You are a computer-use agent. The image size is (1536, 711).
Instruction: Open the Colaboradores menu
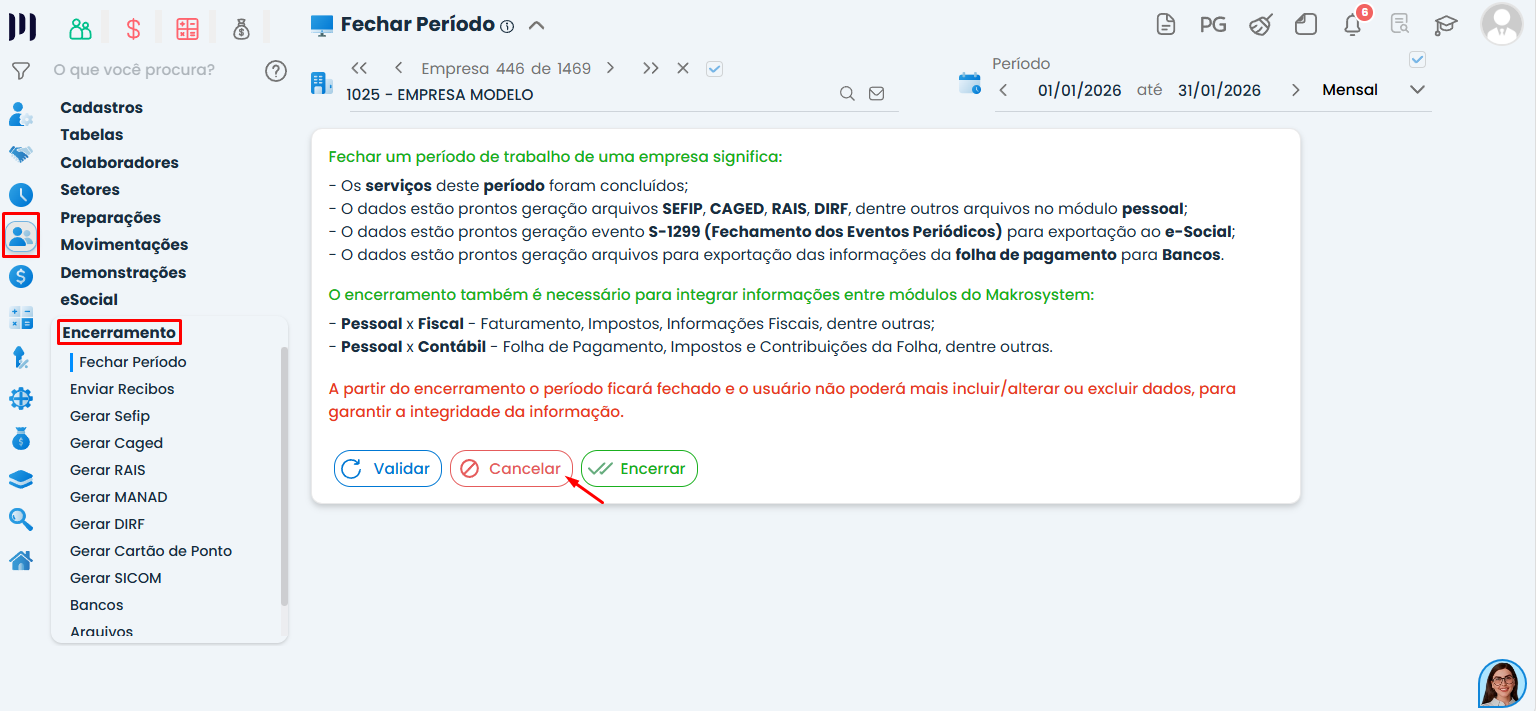pos(120,163)
